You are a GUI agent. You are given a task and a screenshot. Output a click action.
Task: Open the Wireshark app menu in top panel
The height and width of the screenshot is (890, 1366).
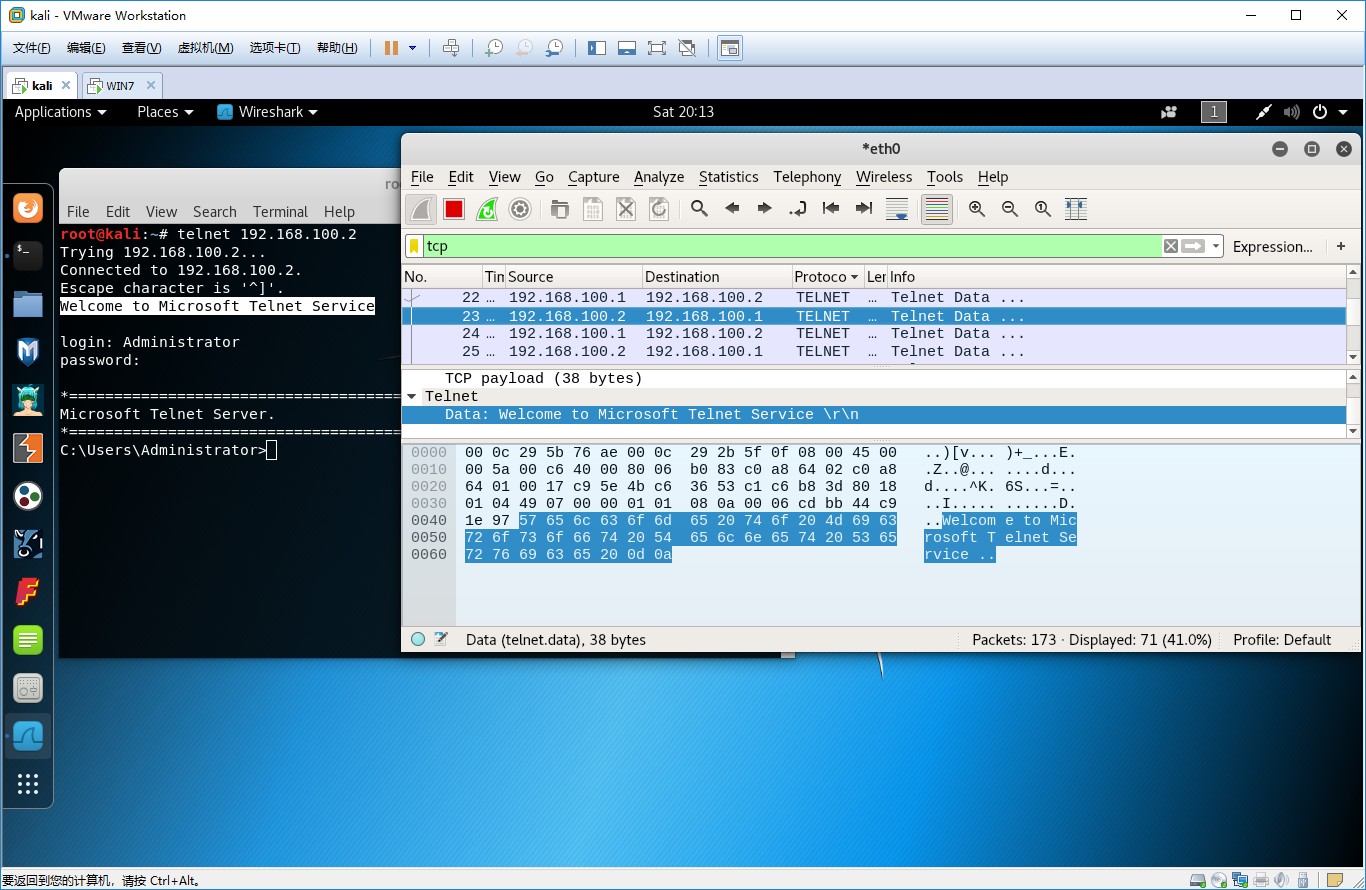click(268, 112)
